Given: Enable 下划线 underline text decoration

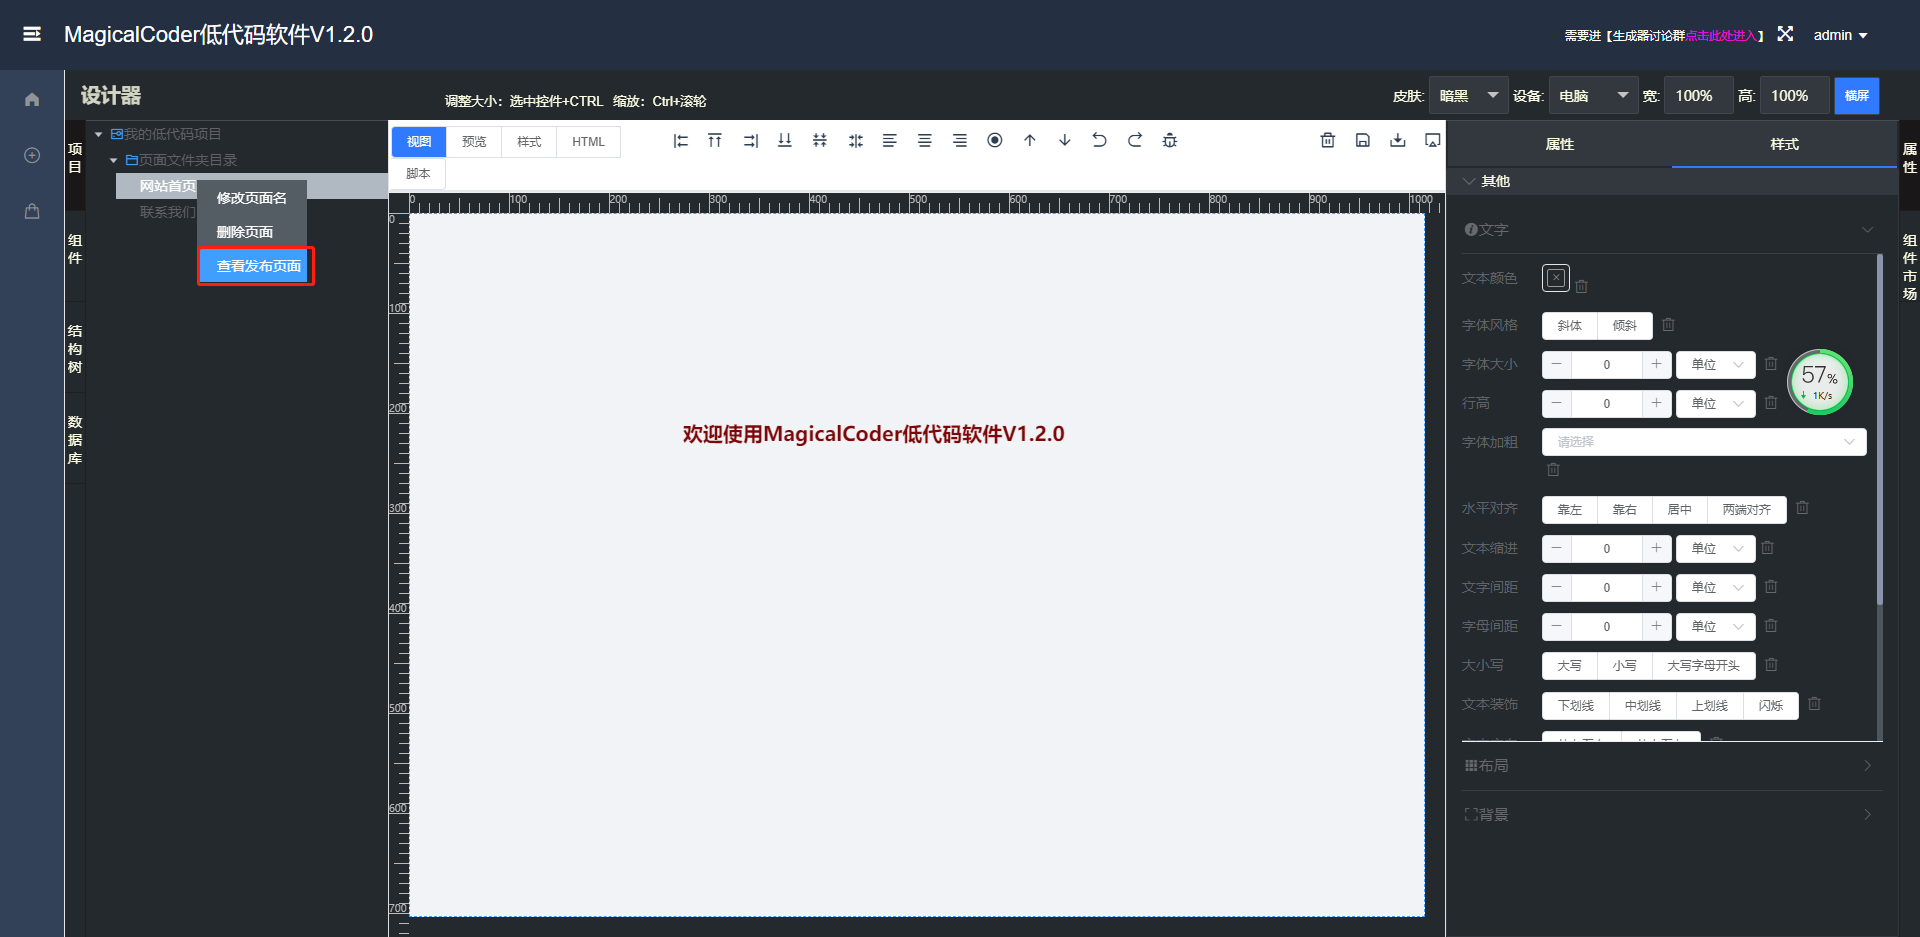Looking at the screenshot, I should click(1575, 705).
